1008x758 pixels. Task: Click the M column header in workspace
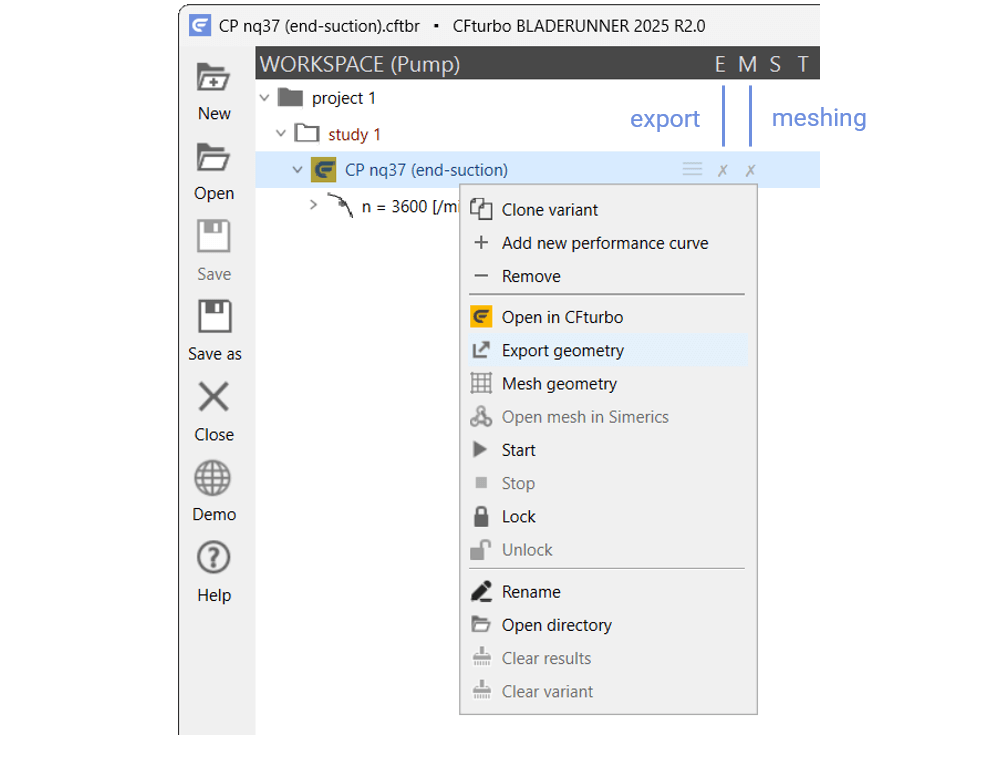click(x=747, y=64)
